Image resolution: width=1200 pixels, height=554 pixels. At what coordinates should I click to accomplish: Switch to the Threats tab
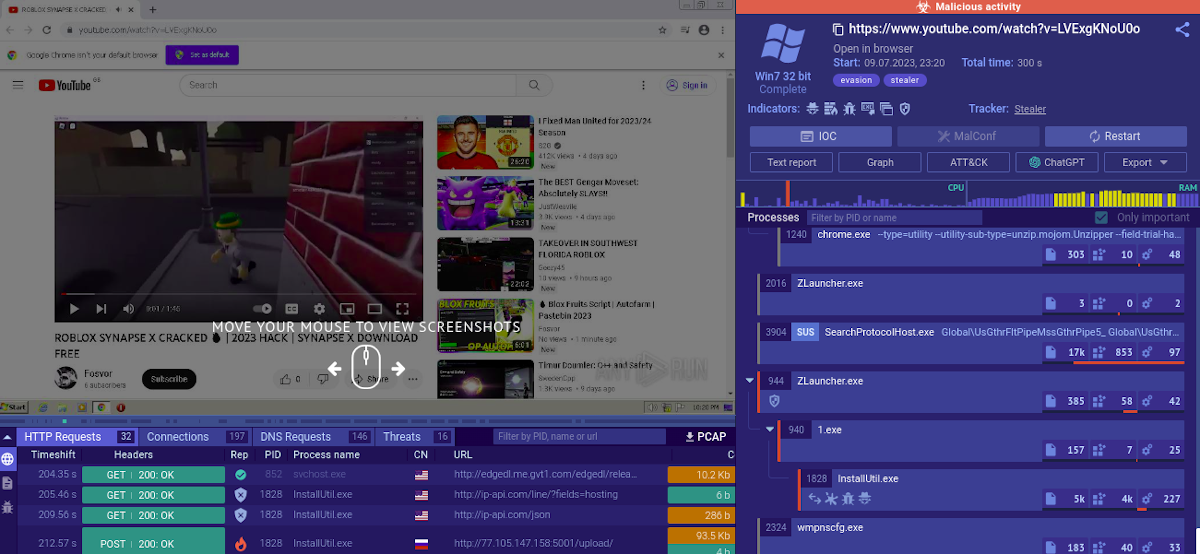click(x=415, y=437)
